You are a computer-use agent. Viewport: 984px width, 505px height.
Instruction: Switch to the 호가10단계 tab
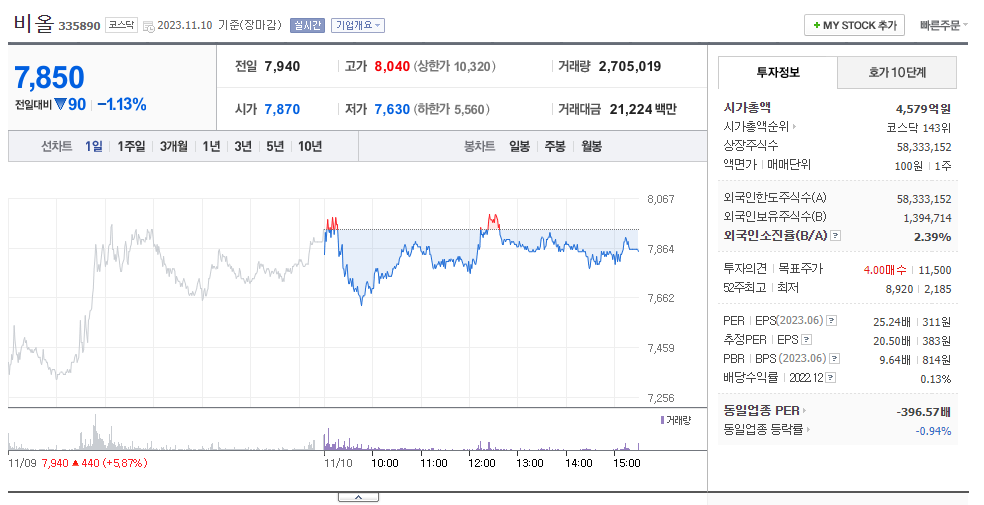click(x=897, y=73)
